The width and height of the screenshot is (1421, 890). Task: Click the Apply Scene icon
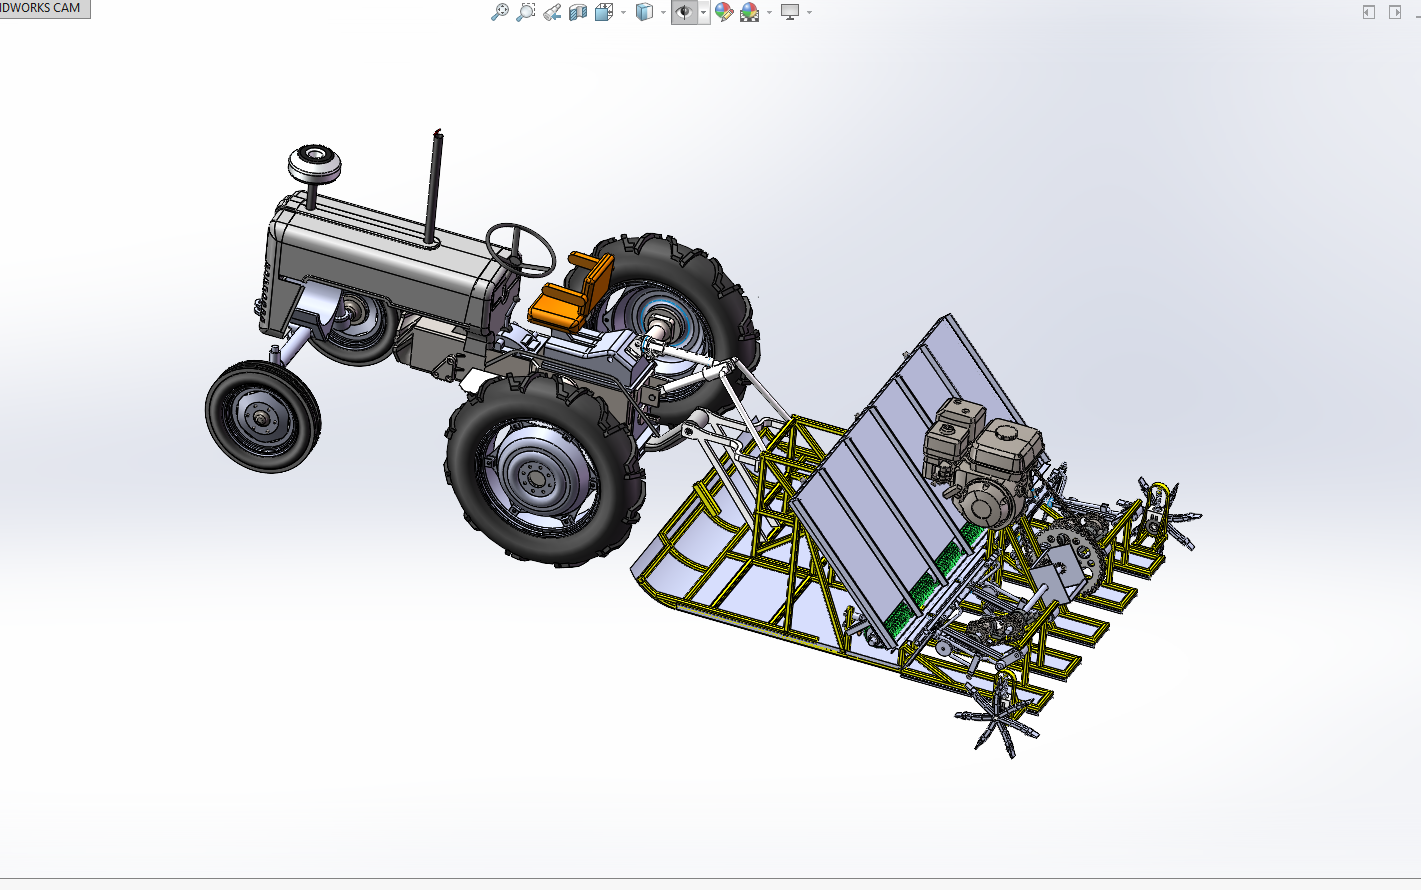[x=749, y=12]
